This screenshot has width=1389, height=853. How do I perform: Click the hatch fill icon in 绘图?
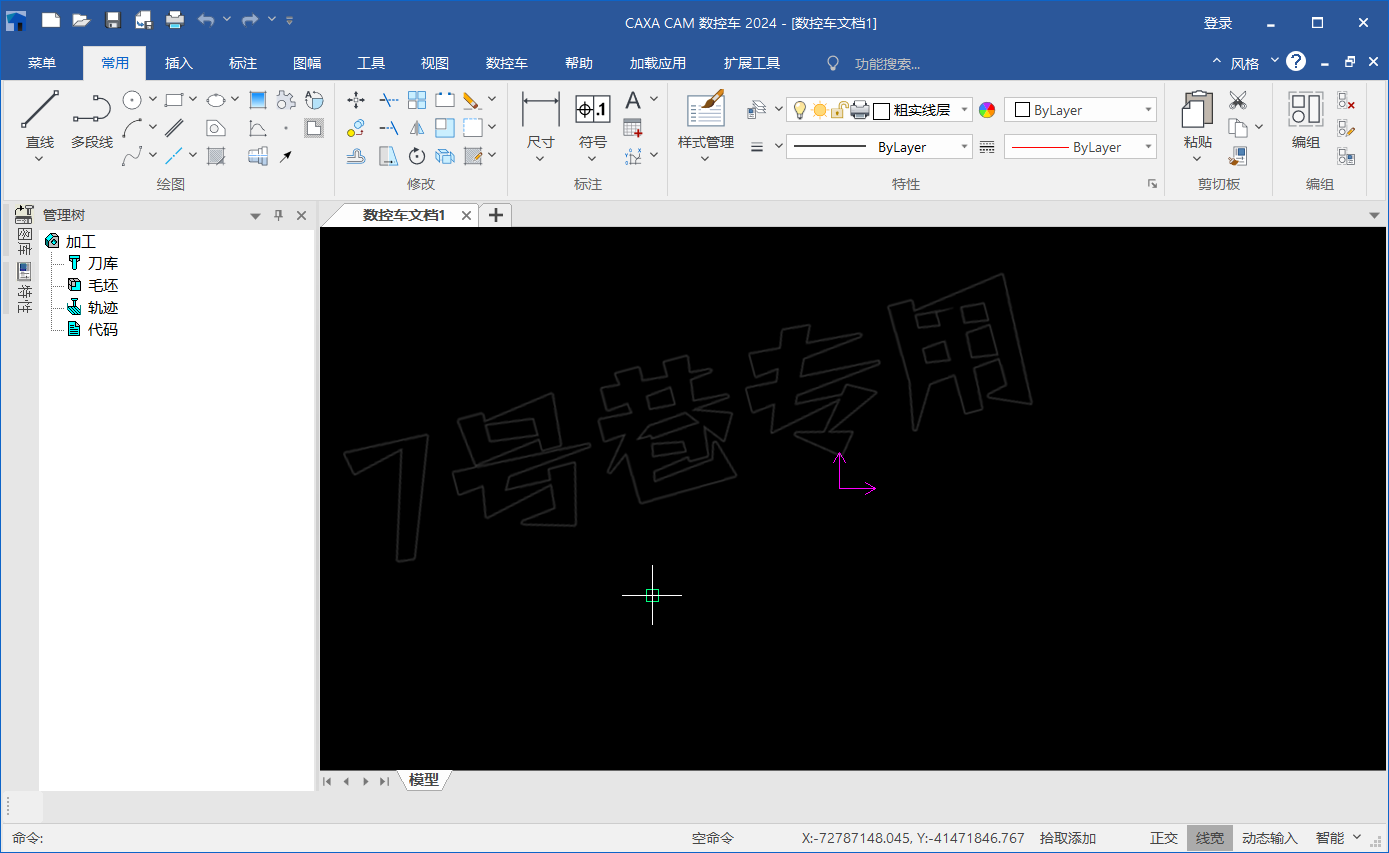point(216,156)
